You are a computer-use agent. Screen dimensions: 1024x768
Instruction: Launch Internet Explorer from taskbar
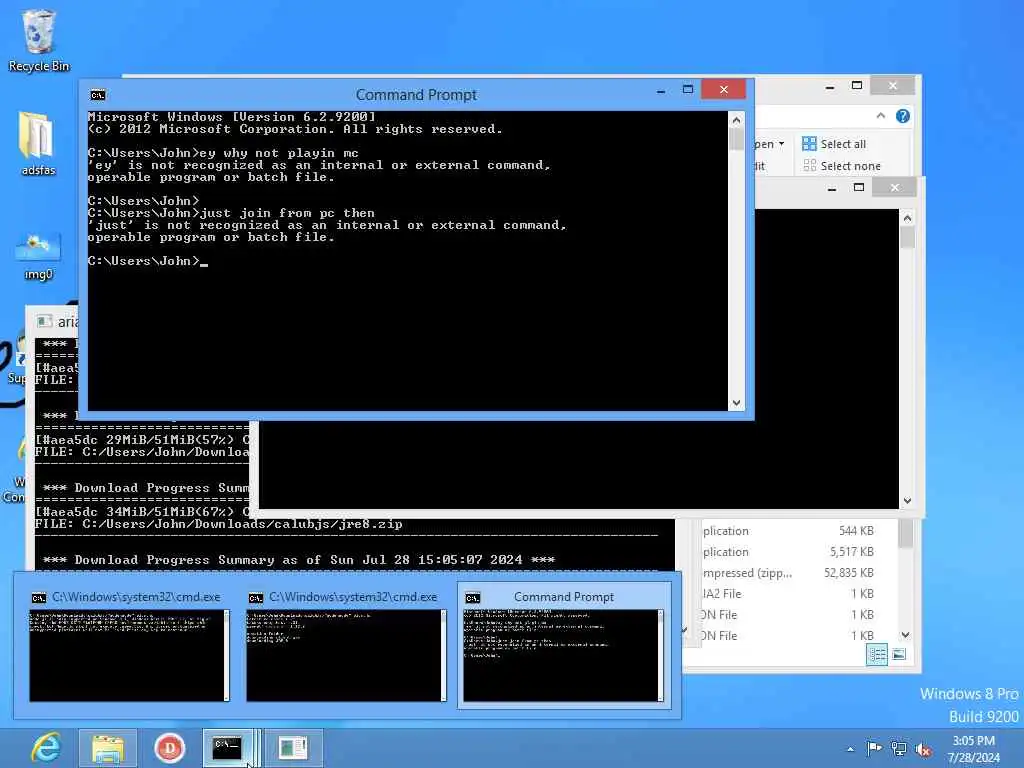(46, 748)
